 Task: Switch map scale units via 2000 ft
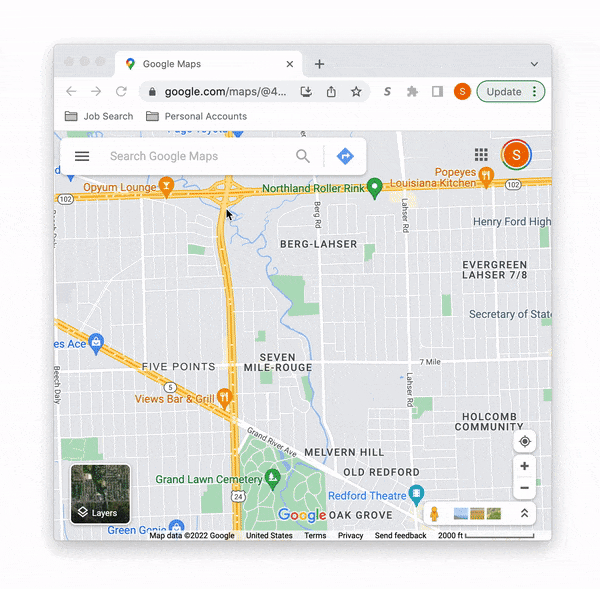486,535
